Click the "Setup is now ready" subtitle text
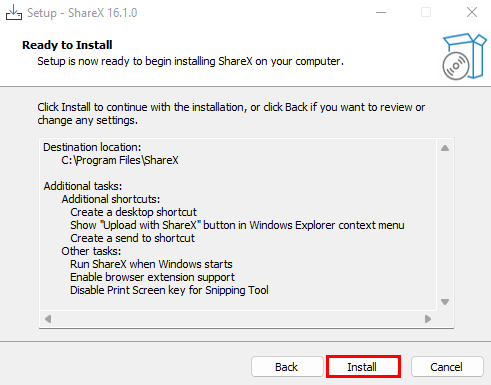The image size is (491, 385). tap(190, 61)
